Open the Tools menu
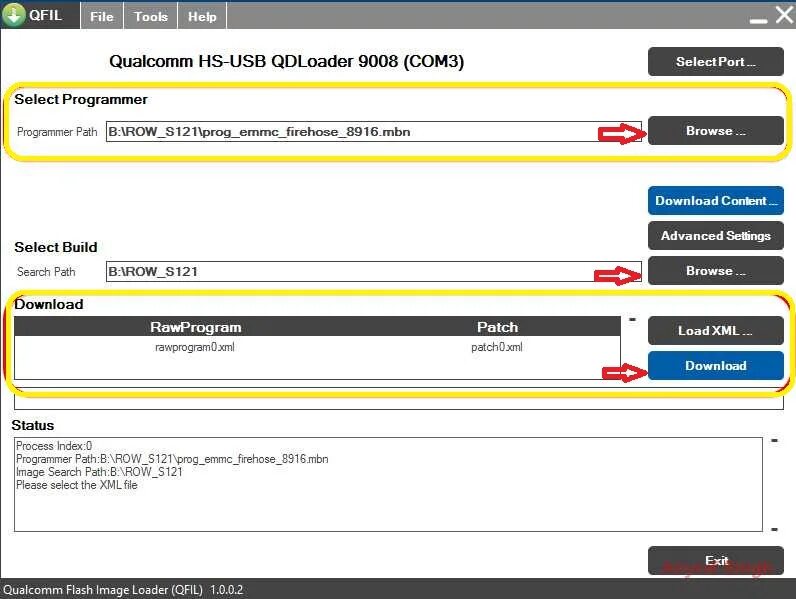The height and width of the screenshot is (599, 796). (151, 16)
